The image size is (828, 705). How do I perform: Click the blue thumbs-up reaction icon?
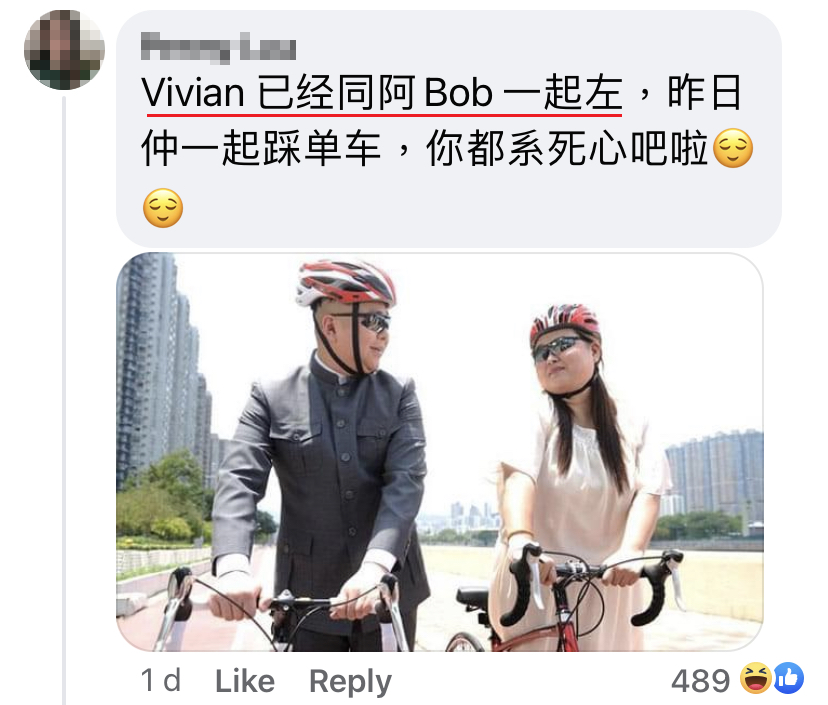coord(789,679)
